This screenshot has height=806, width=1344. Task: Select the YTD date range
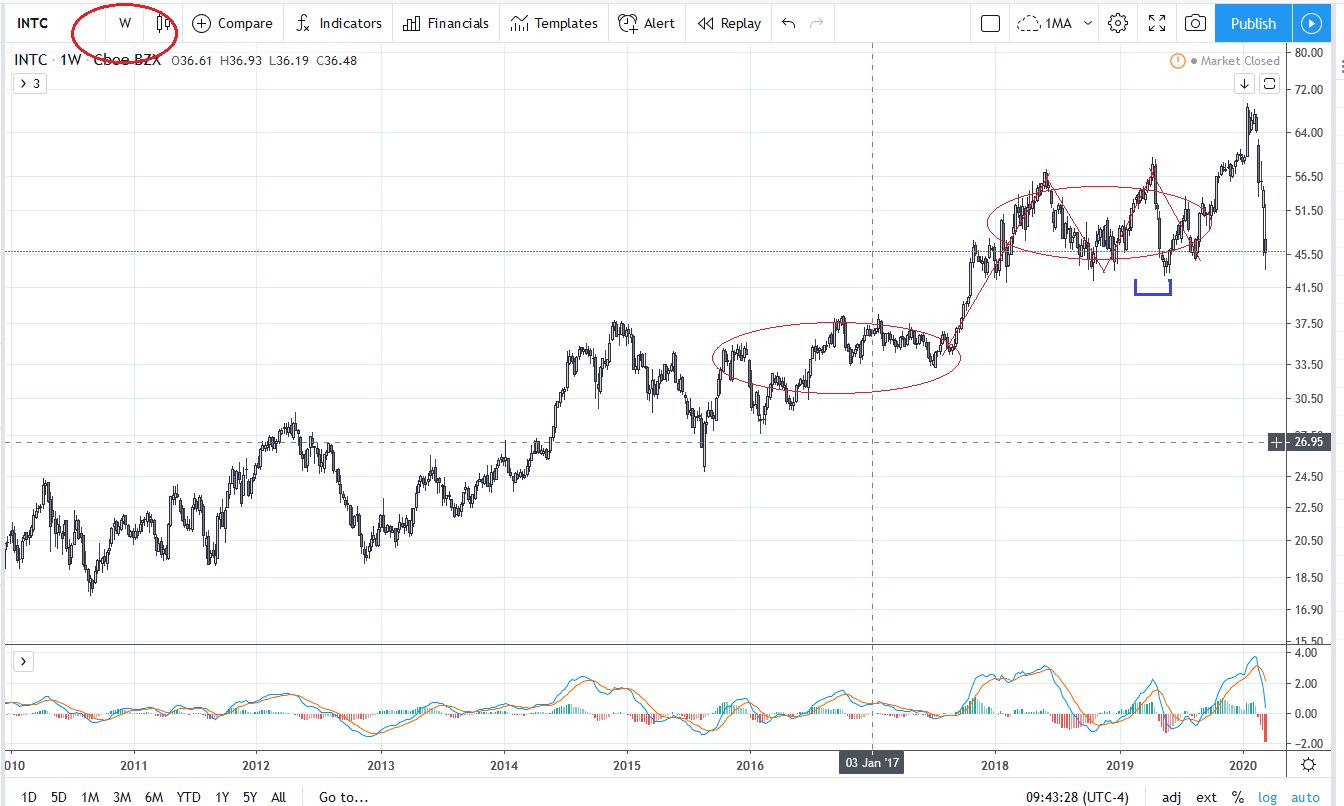188,797
